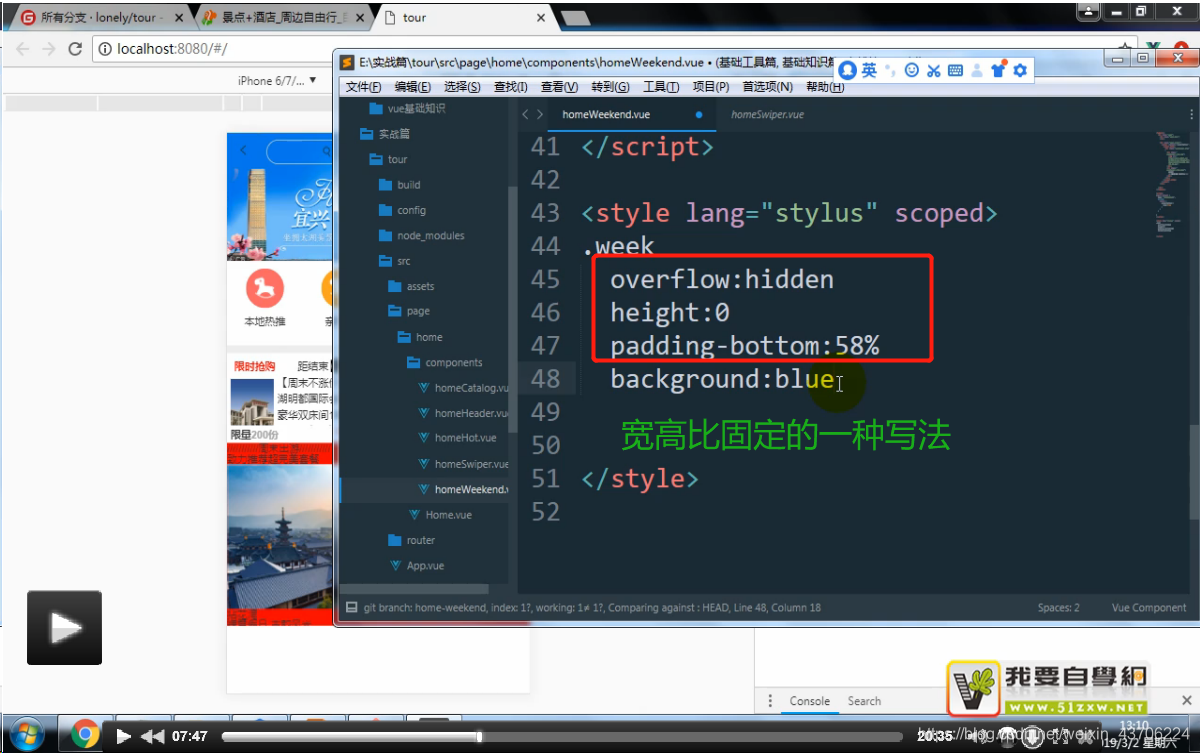Click the IME scissors screenshot icon
Viewport: 1200px width, 753px height.
pos(933,70)
